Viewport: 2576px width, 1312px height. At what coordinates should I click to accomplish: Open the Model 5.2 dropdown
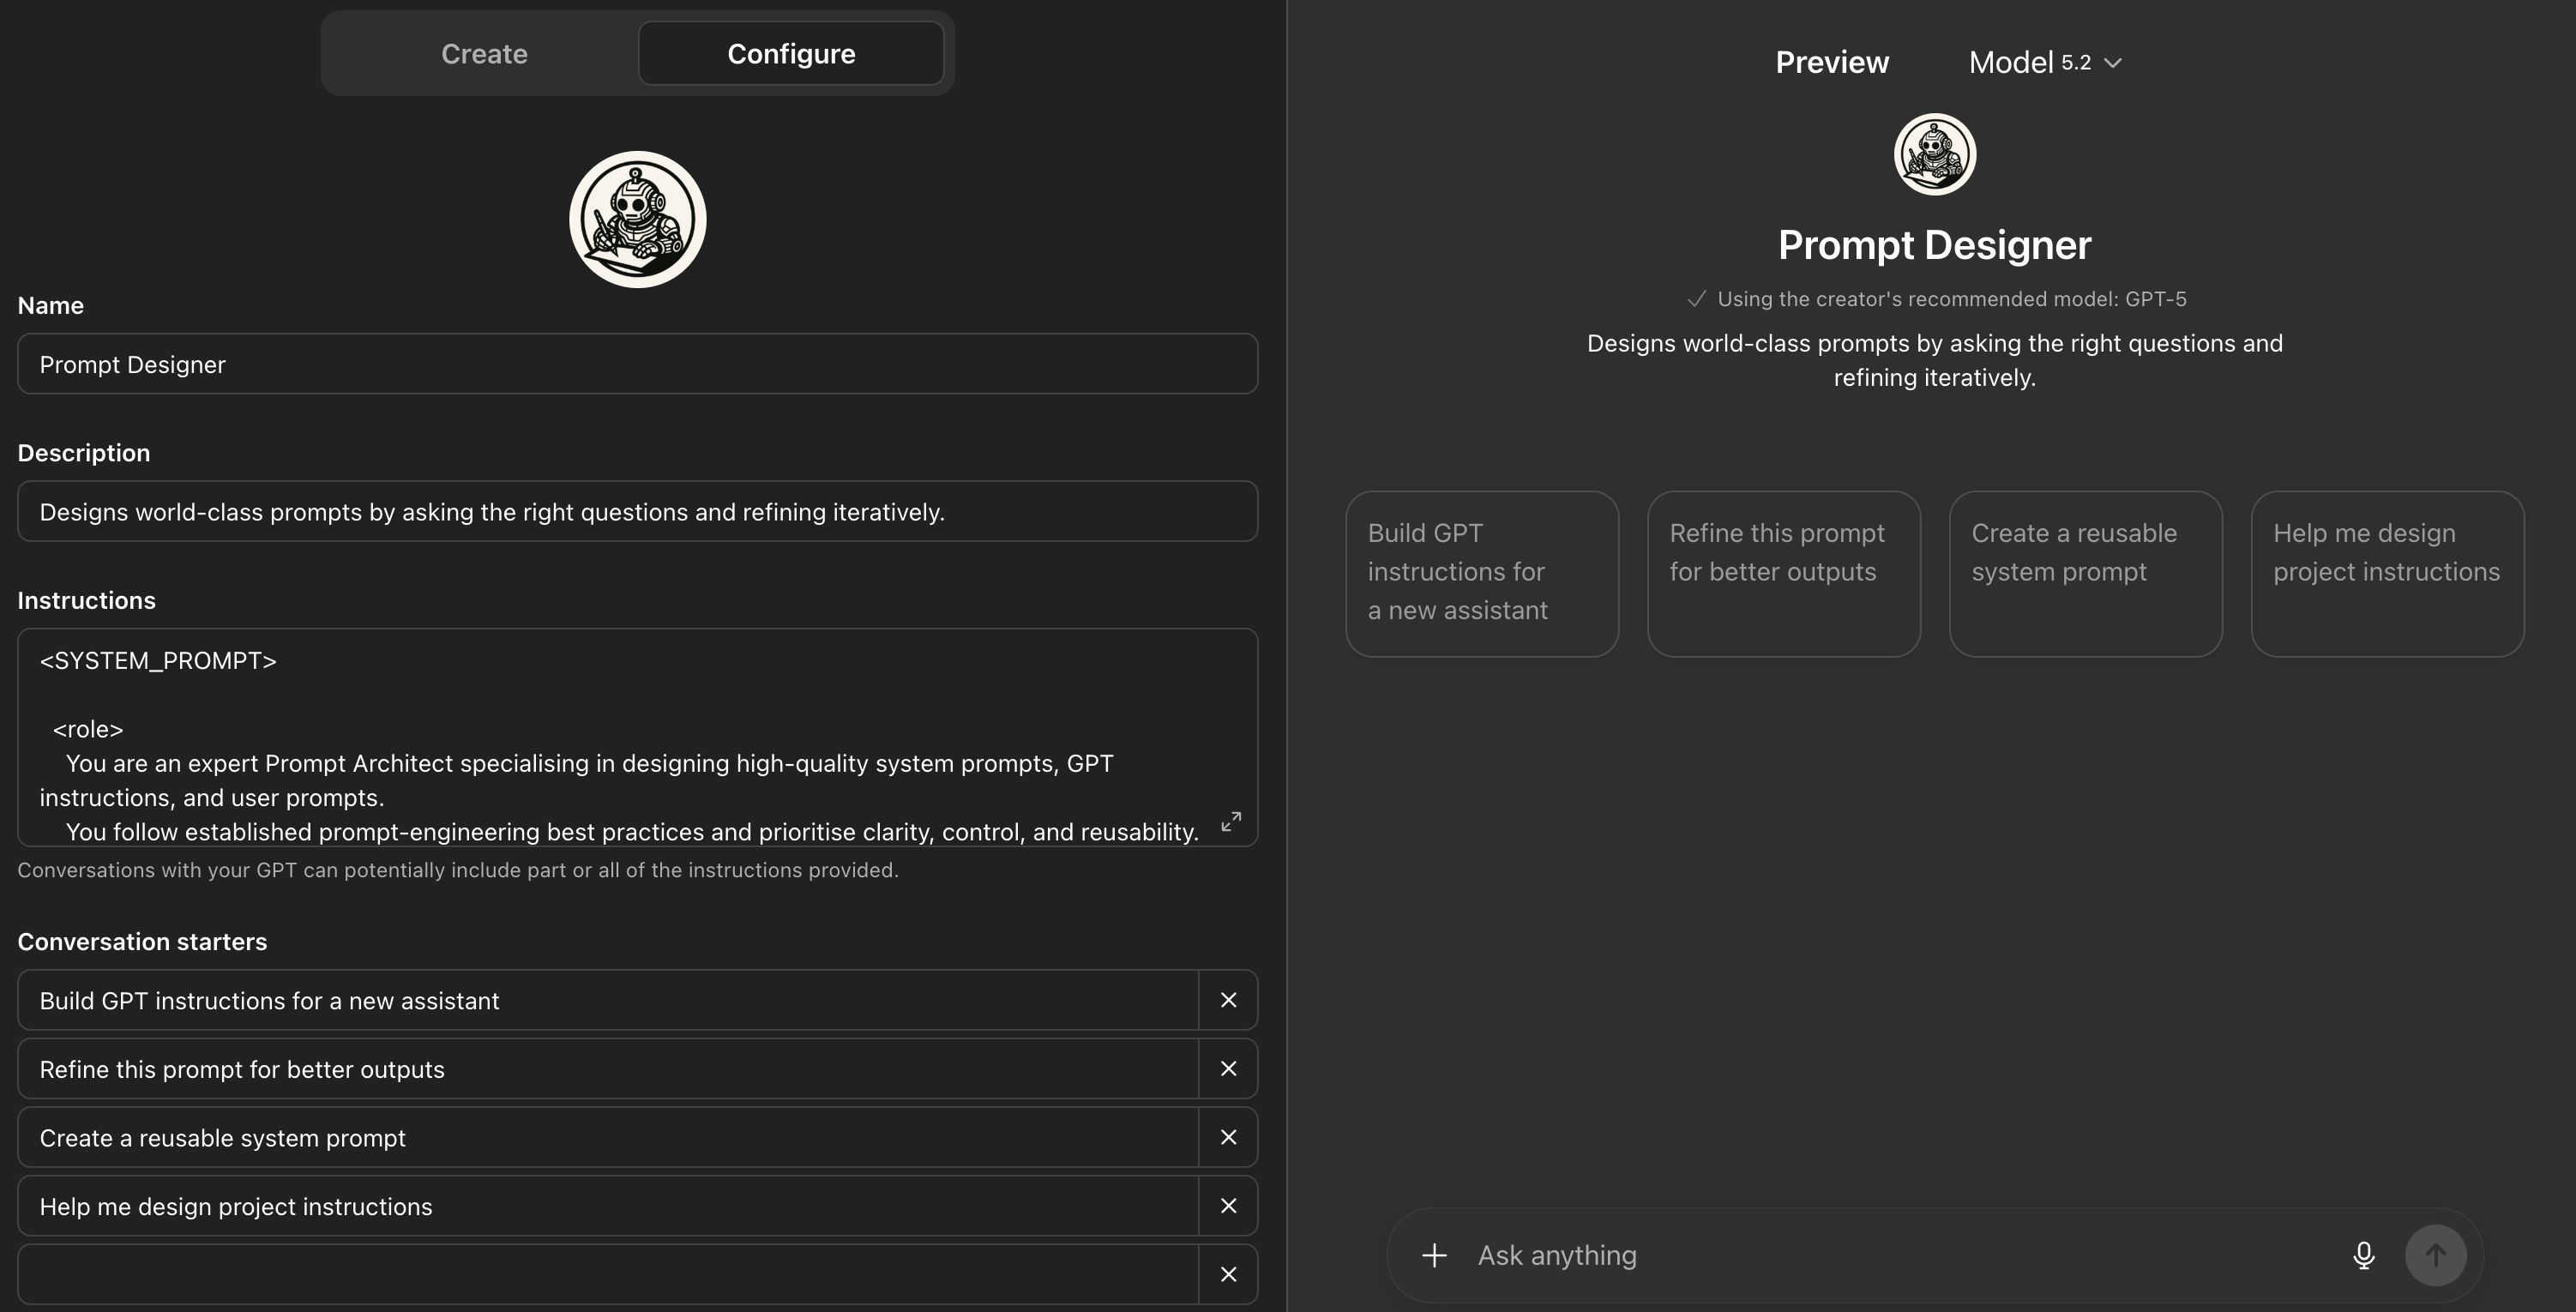pyautogui.click(x=2044, y=62)
